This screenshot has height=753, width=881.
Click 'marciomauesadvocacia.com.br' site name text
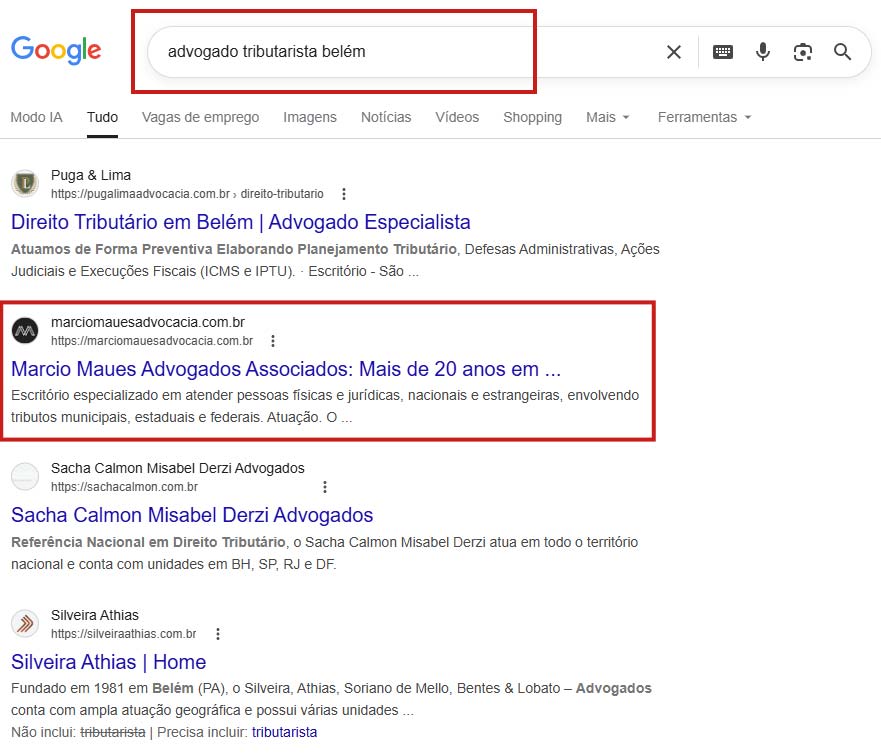coord(148,322)
